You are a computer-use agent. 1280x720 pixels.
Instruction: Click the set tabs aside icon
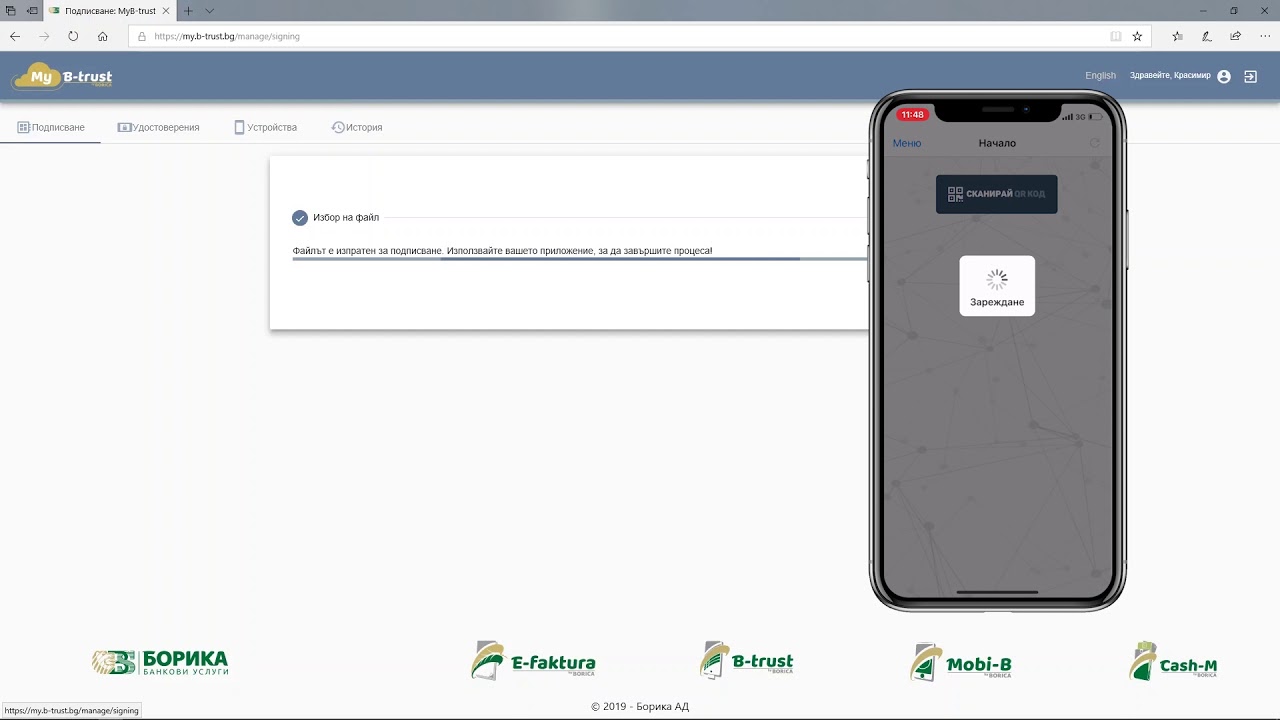(x=33, y=11)
